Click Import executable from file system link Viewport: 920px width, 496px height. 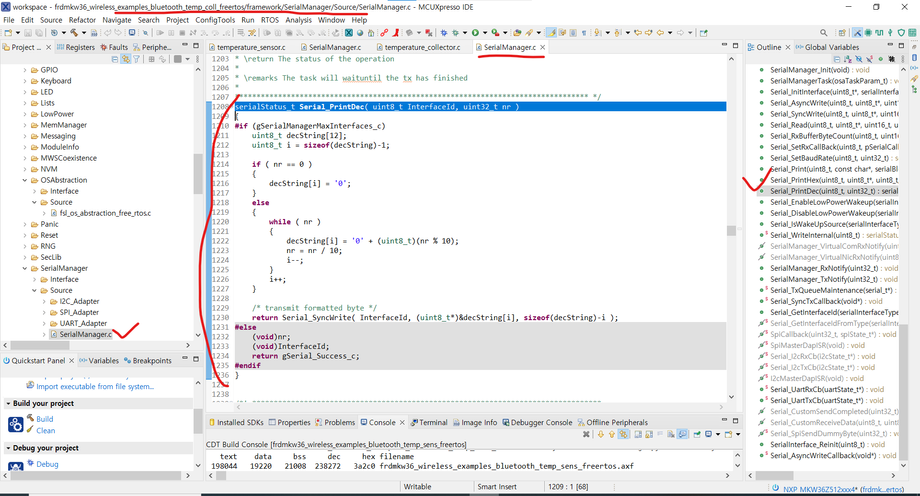(95, 386)
